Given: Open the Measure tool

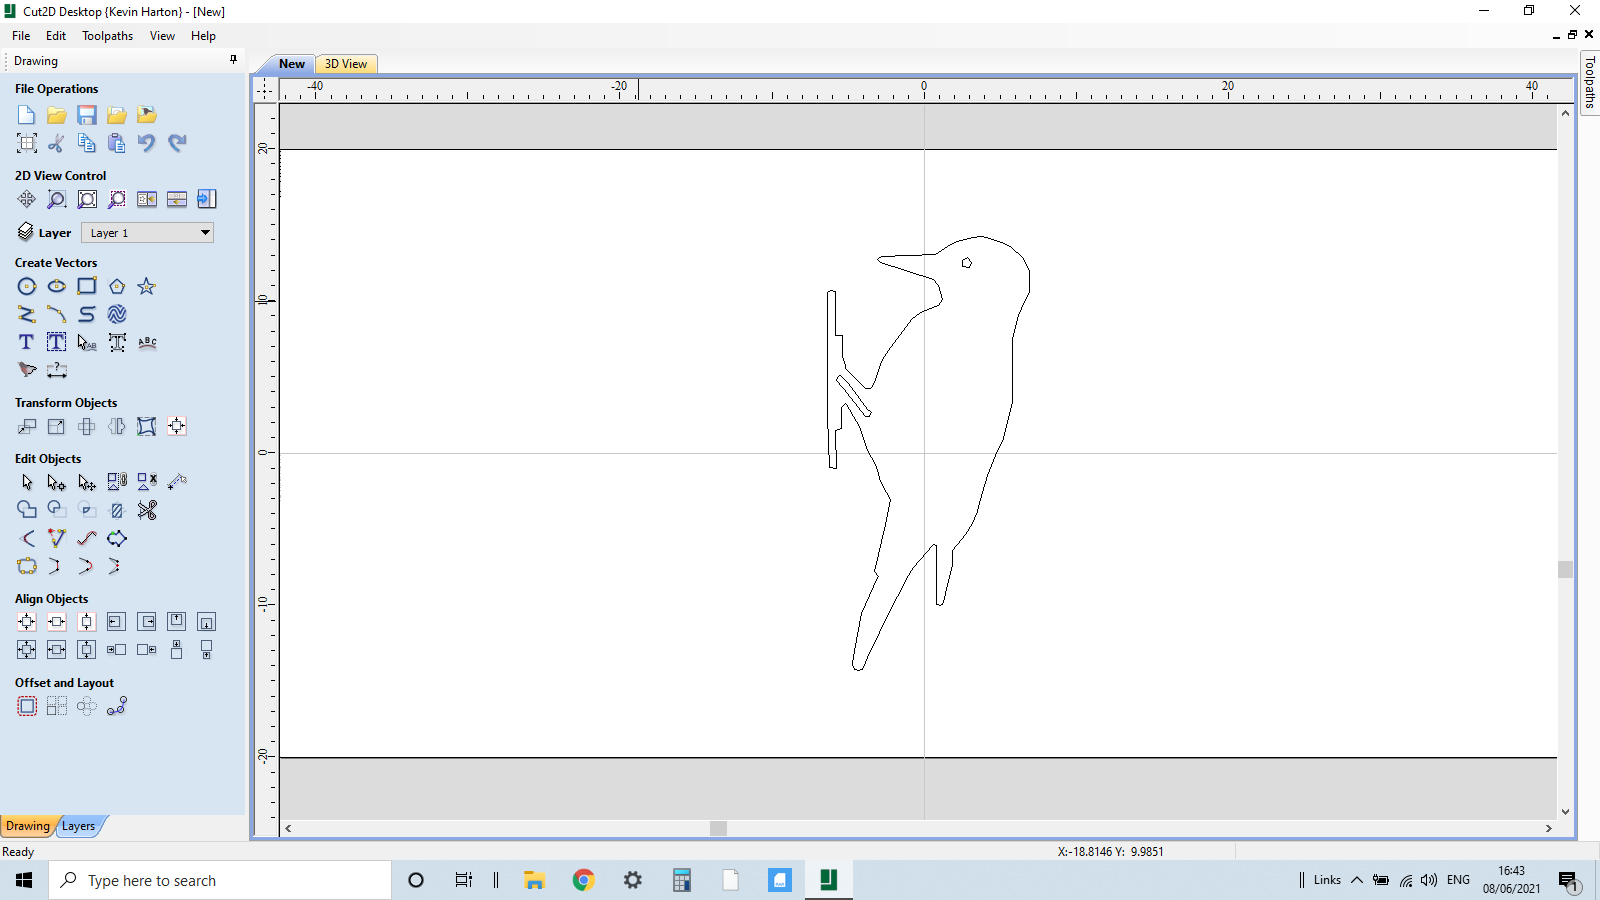Looking at the screenshot, I should click(57, 370).
